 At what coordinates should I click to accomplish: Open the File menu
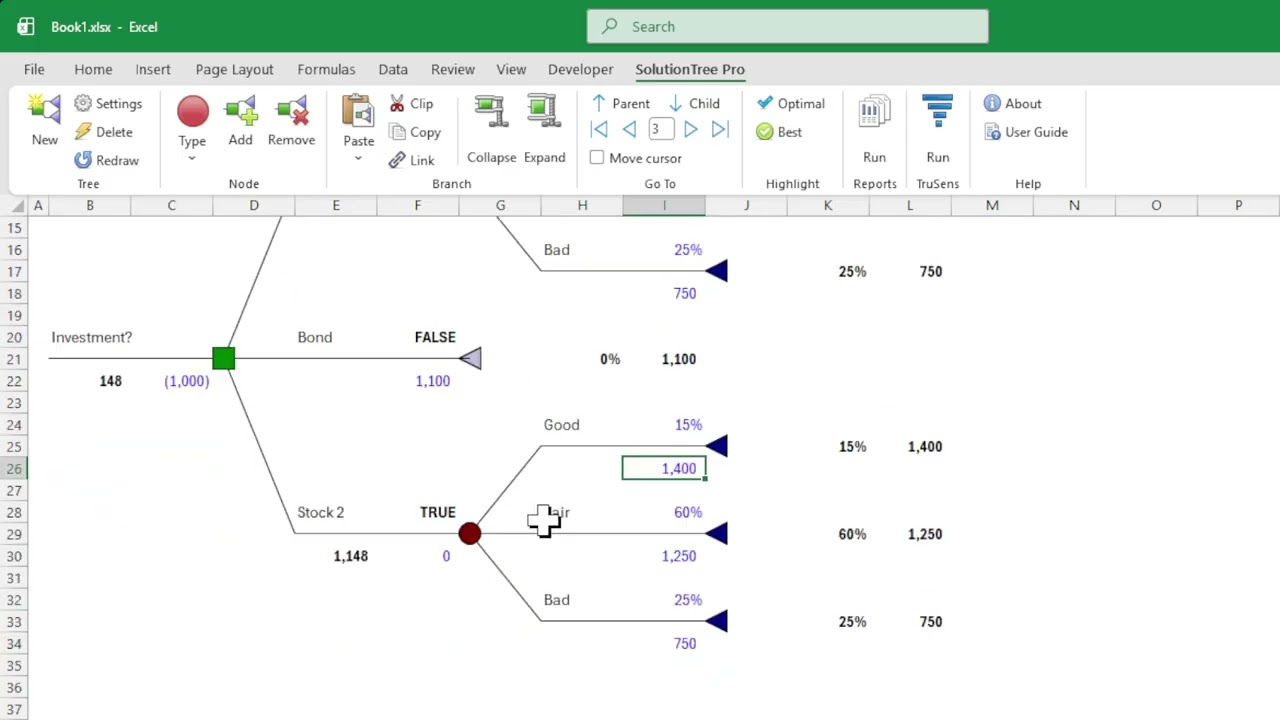tap(34, 69)
